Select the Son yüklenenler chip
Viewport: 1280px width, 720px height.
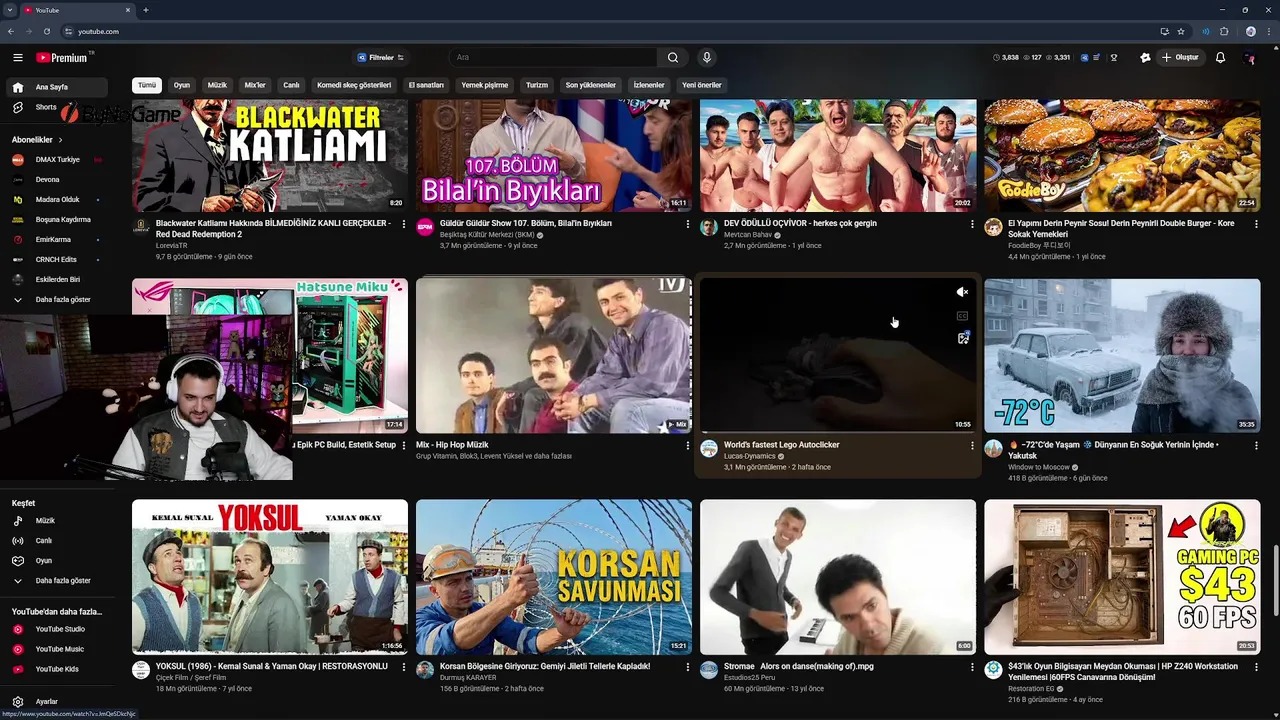(590, 85)
